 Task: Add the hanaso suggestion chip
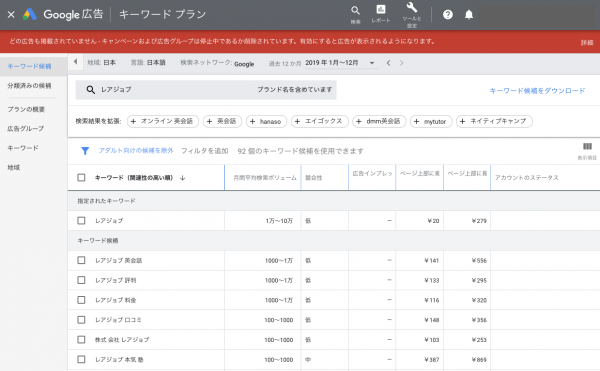tap(266, 121)
